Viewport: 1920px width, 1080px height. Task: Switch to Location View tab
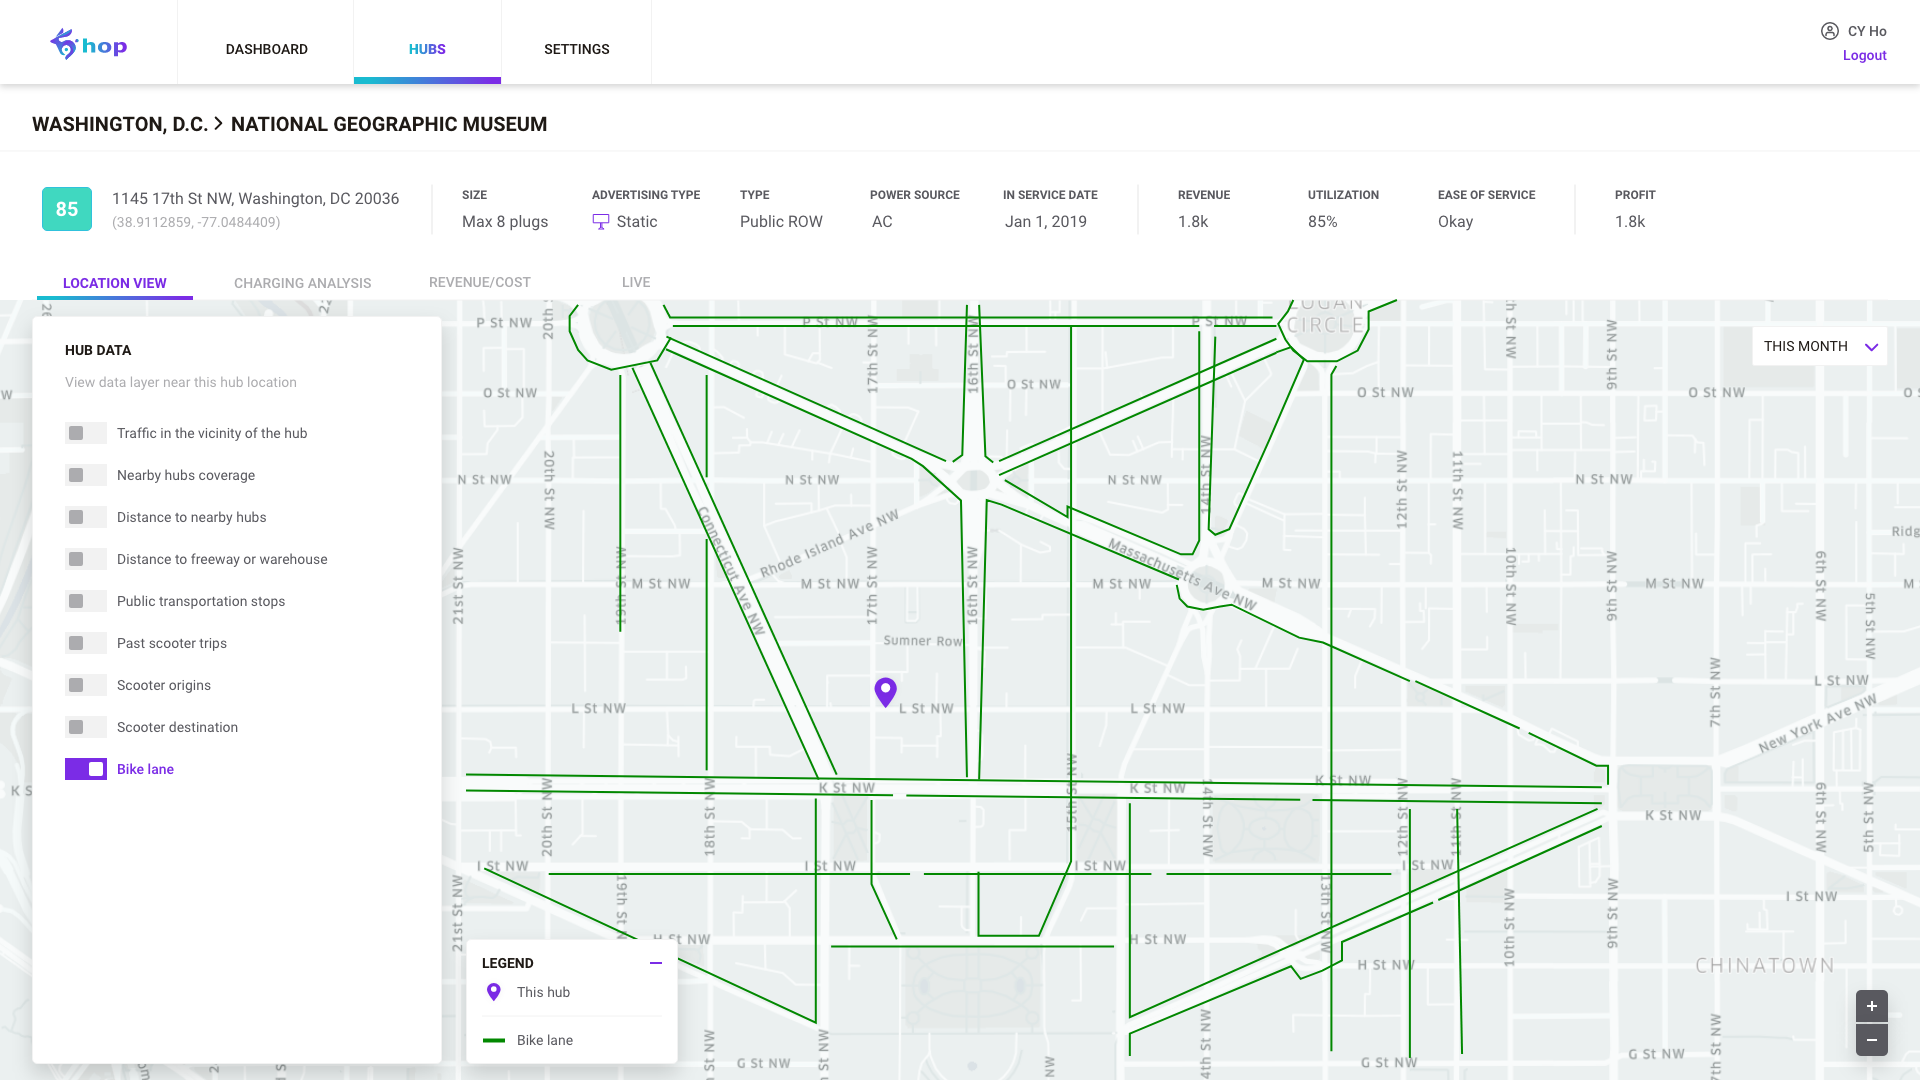[x=115, y=283]
